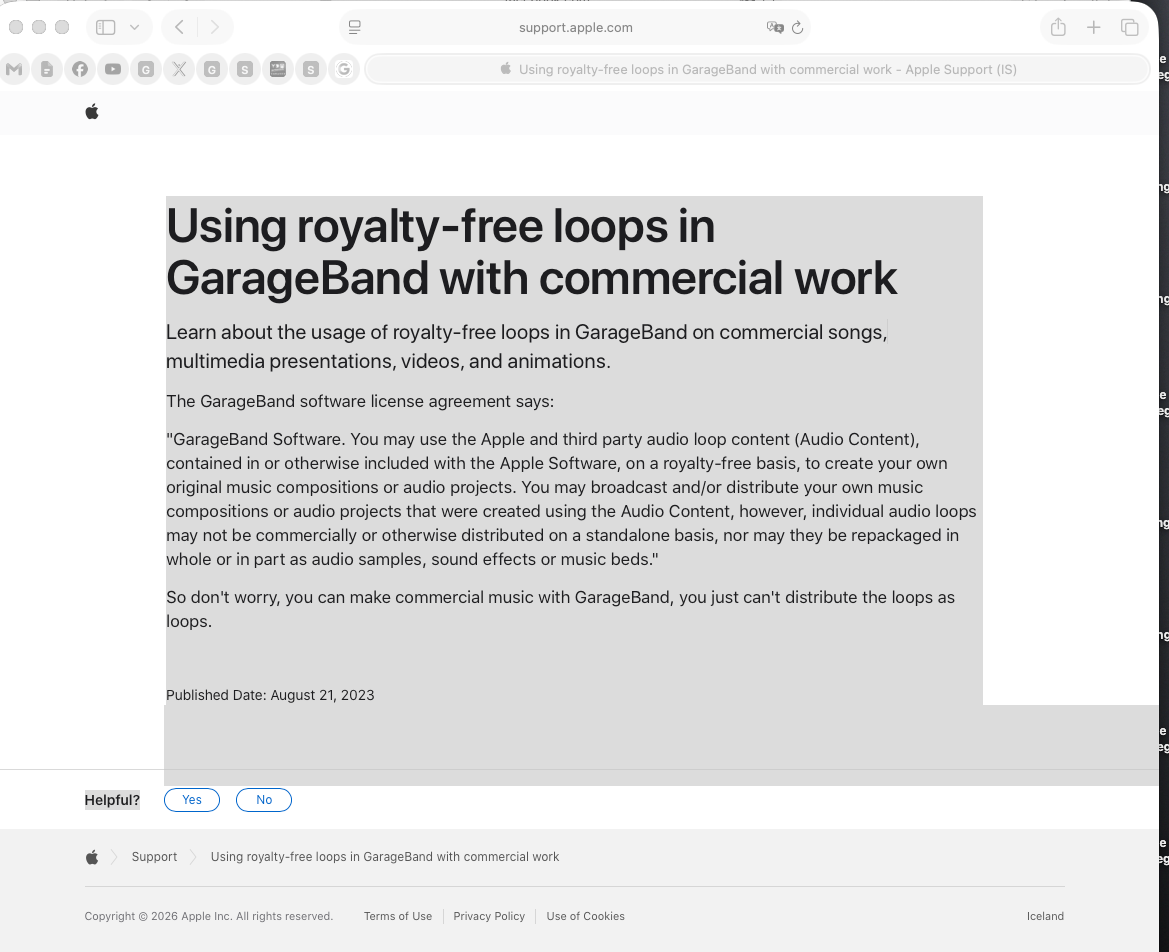Open the YouTube pinned tab

113,69
